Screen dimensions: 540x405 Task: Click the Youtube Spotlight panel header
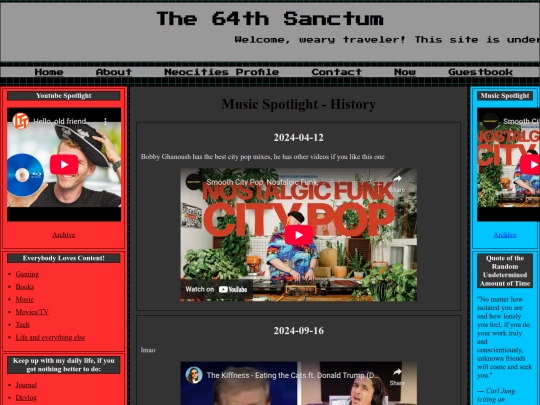tap(64, 96)
